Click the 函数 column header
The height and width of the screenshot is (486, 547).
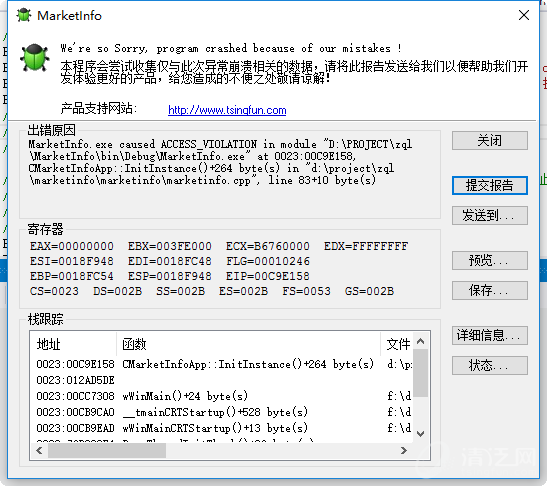(248, 344)
